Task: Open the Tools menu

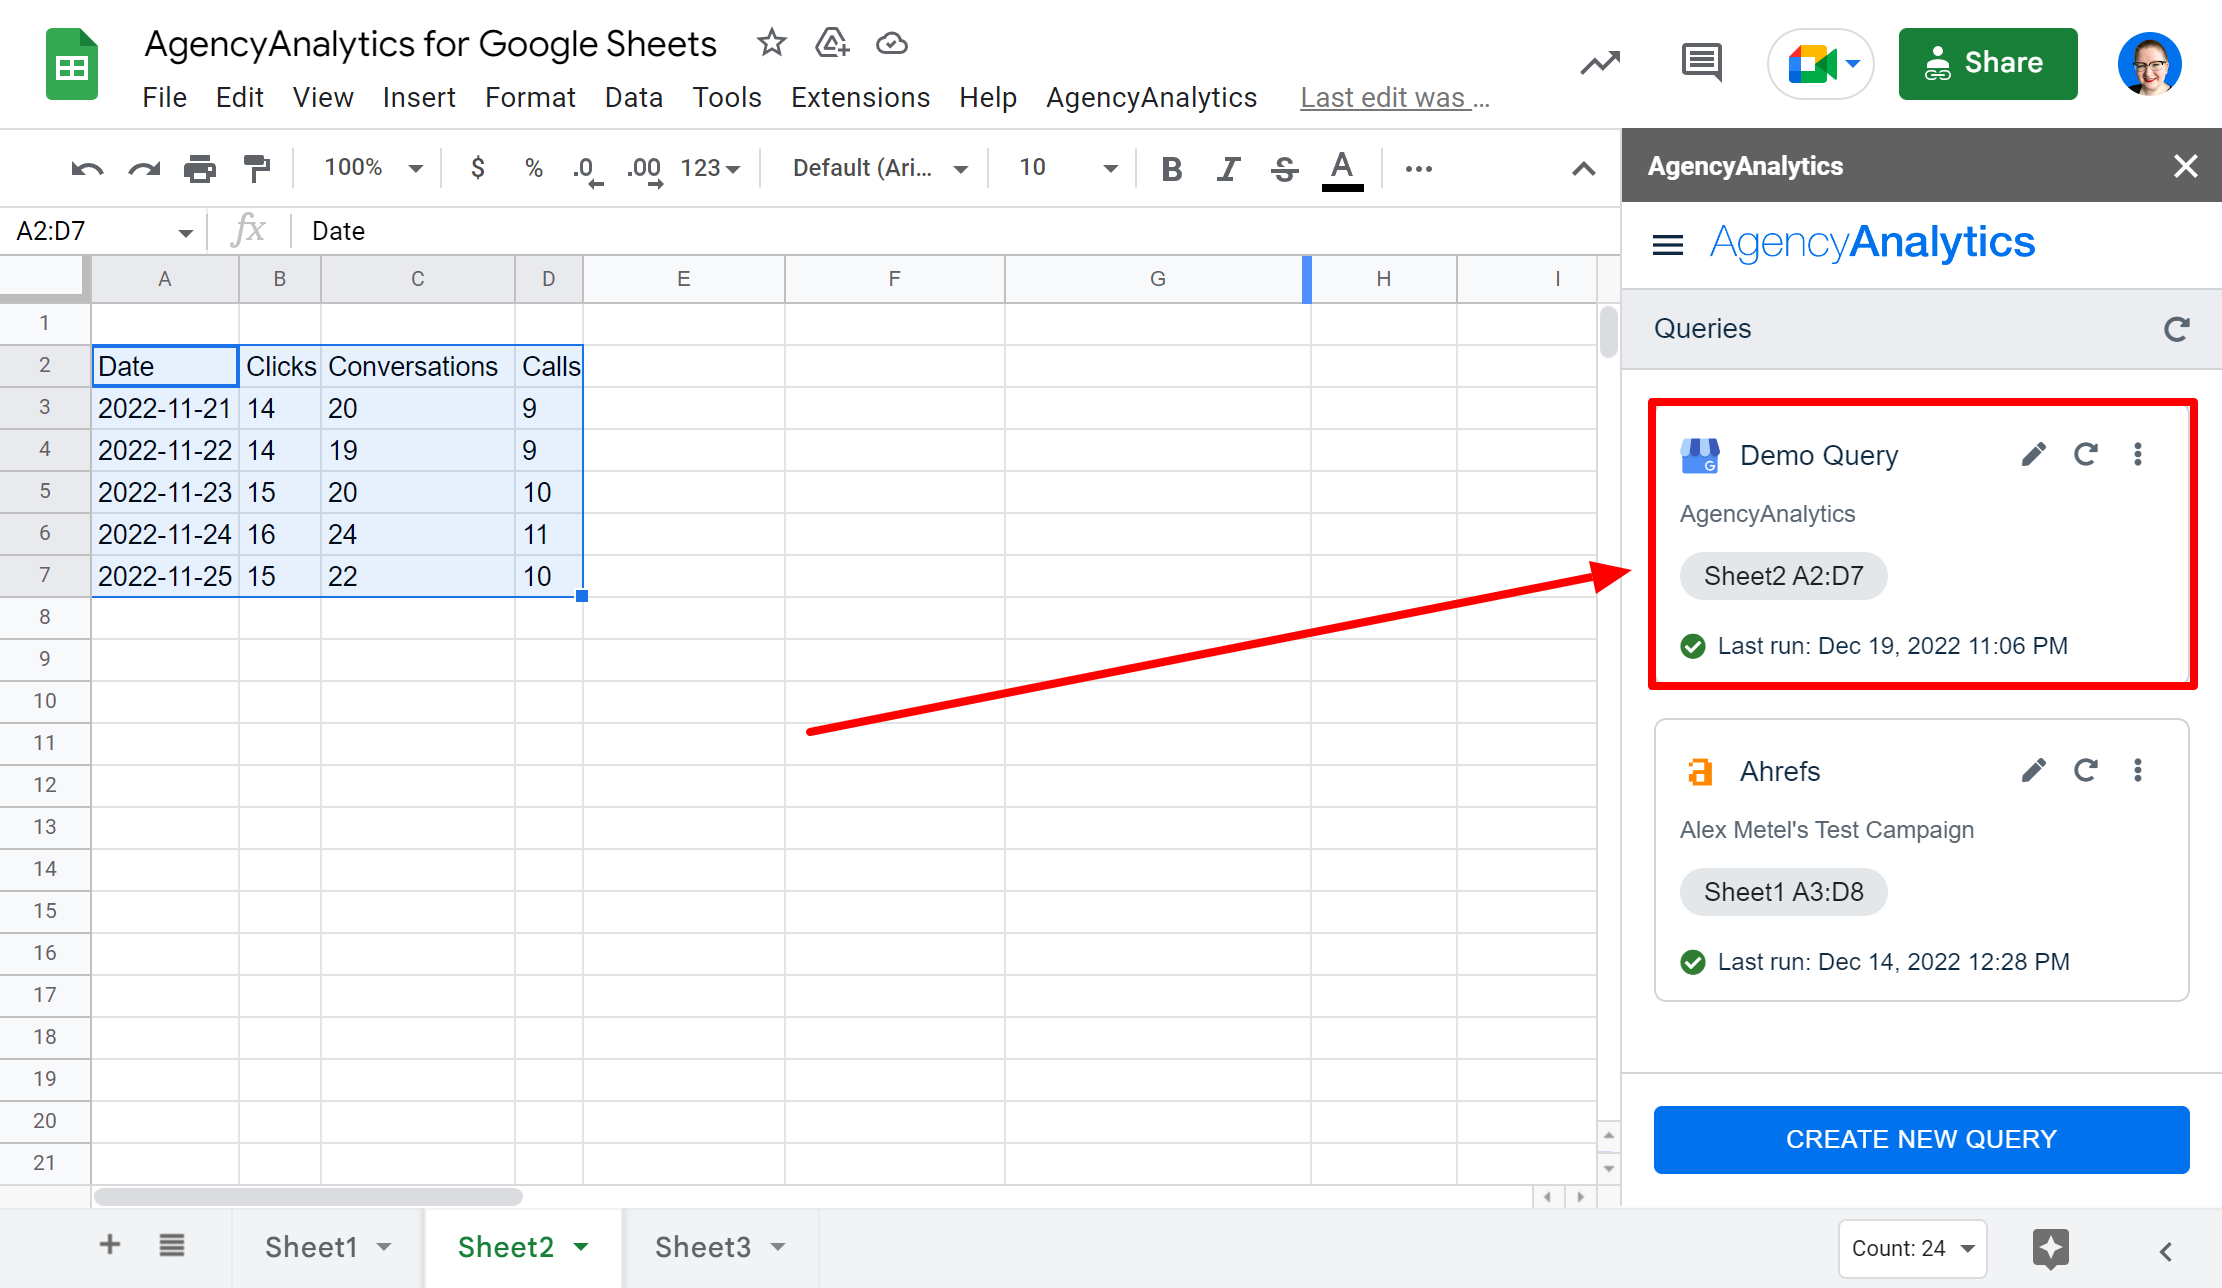Action: point(727,98)
